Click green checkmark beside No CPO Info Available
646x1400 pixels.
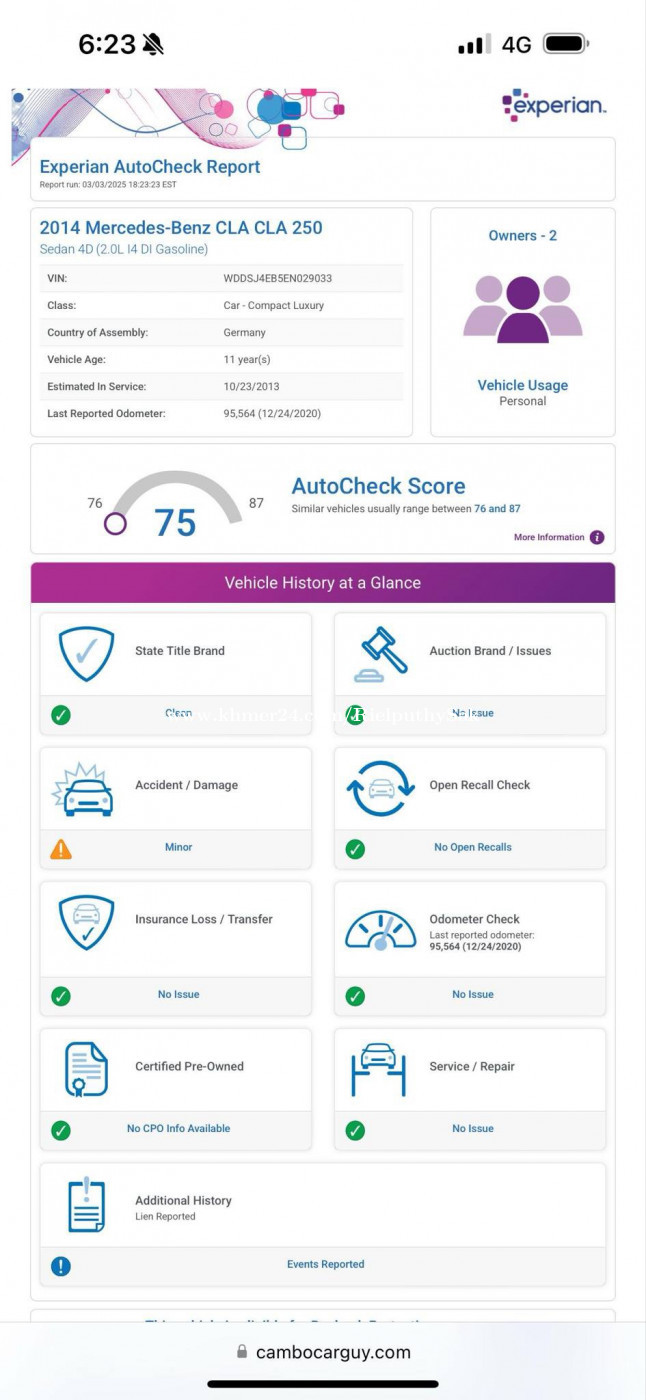pos(61,1130)
